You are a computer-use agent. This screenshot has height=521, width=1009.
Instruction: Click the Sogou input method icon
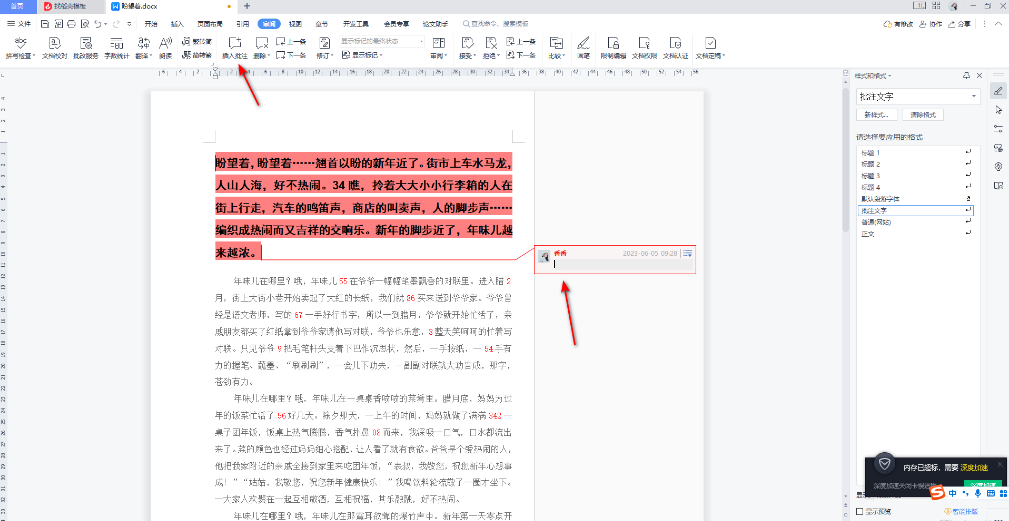click(939, 493)
